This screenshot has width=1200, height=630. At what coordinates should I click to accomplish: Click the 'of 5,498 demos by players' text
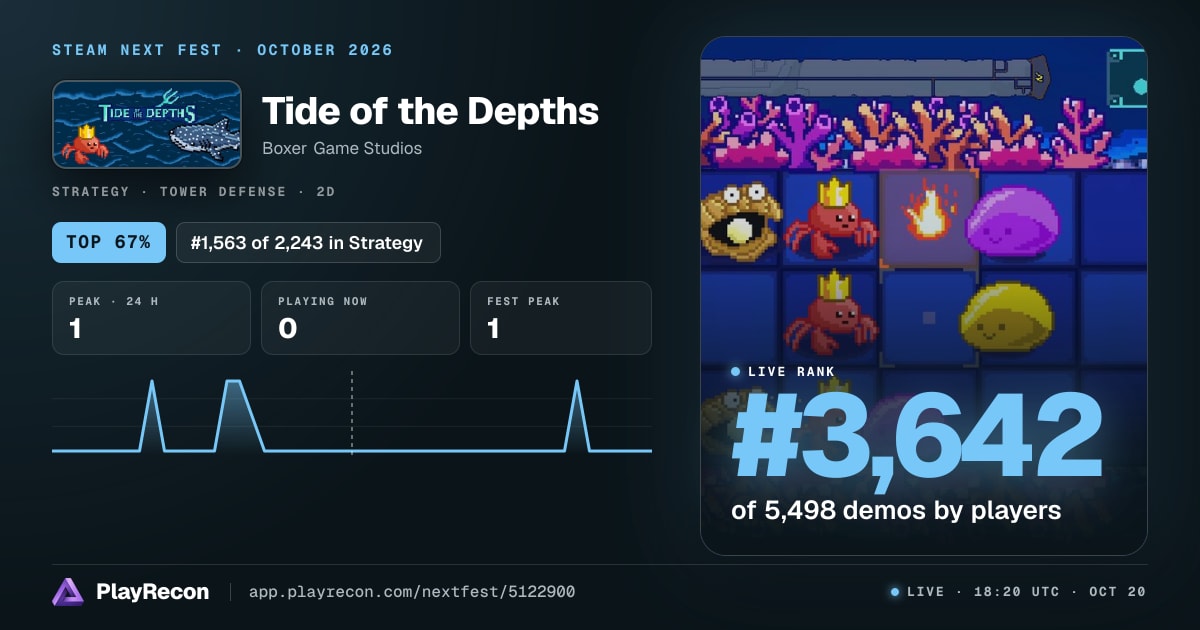pos(896,510)
